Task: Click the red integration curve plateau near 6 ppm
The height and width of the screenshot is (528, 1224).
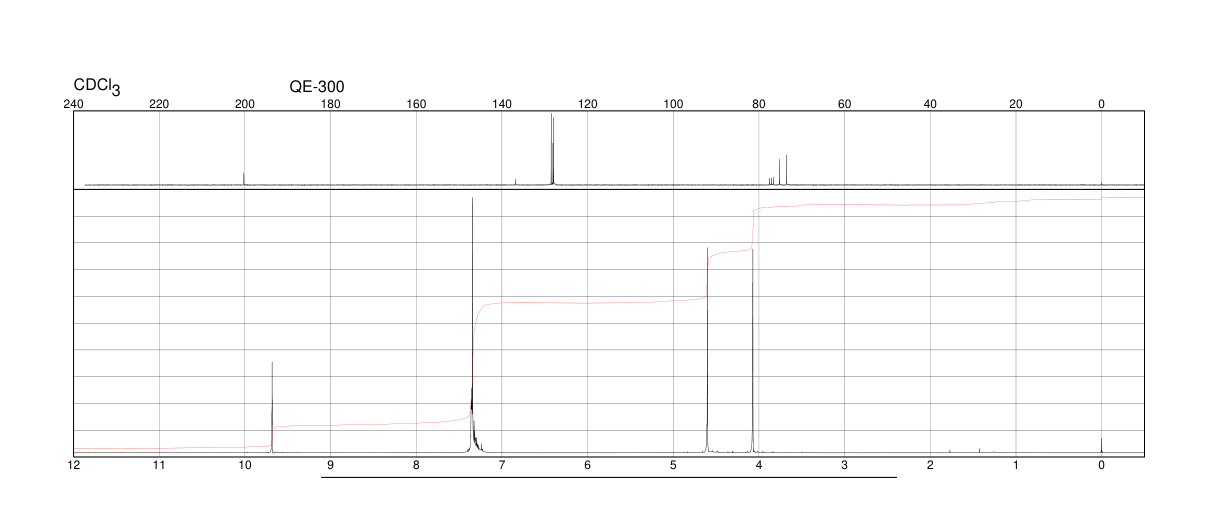Action: click(590, 302)
